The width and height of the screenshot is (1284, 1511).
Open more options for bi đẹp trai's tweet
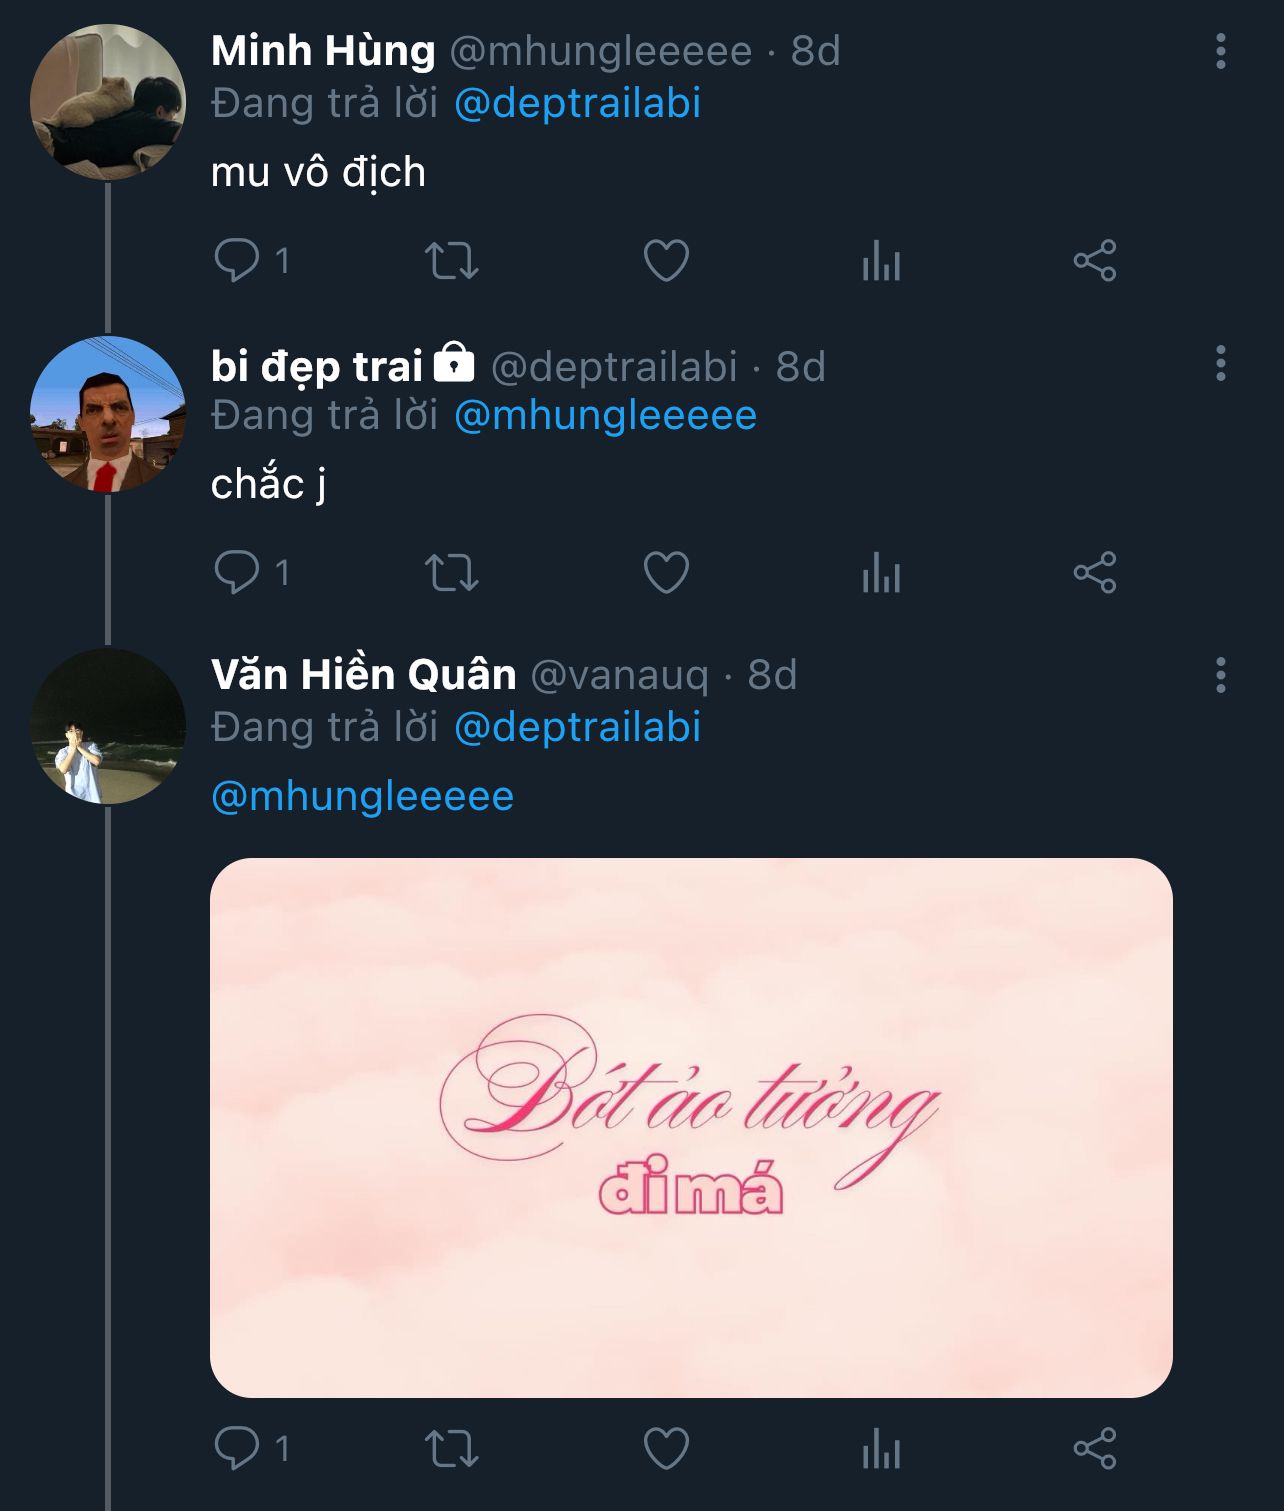pos(1220,364)
